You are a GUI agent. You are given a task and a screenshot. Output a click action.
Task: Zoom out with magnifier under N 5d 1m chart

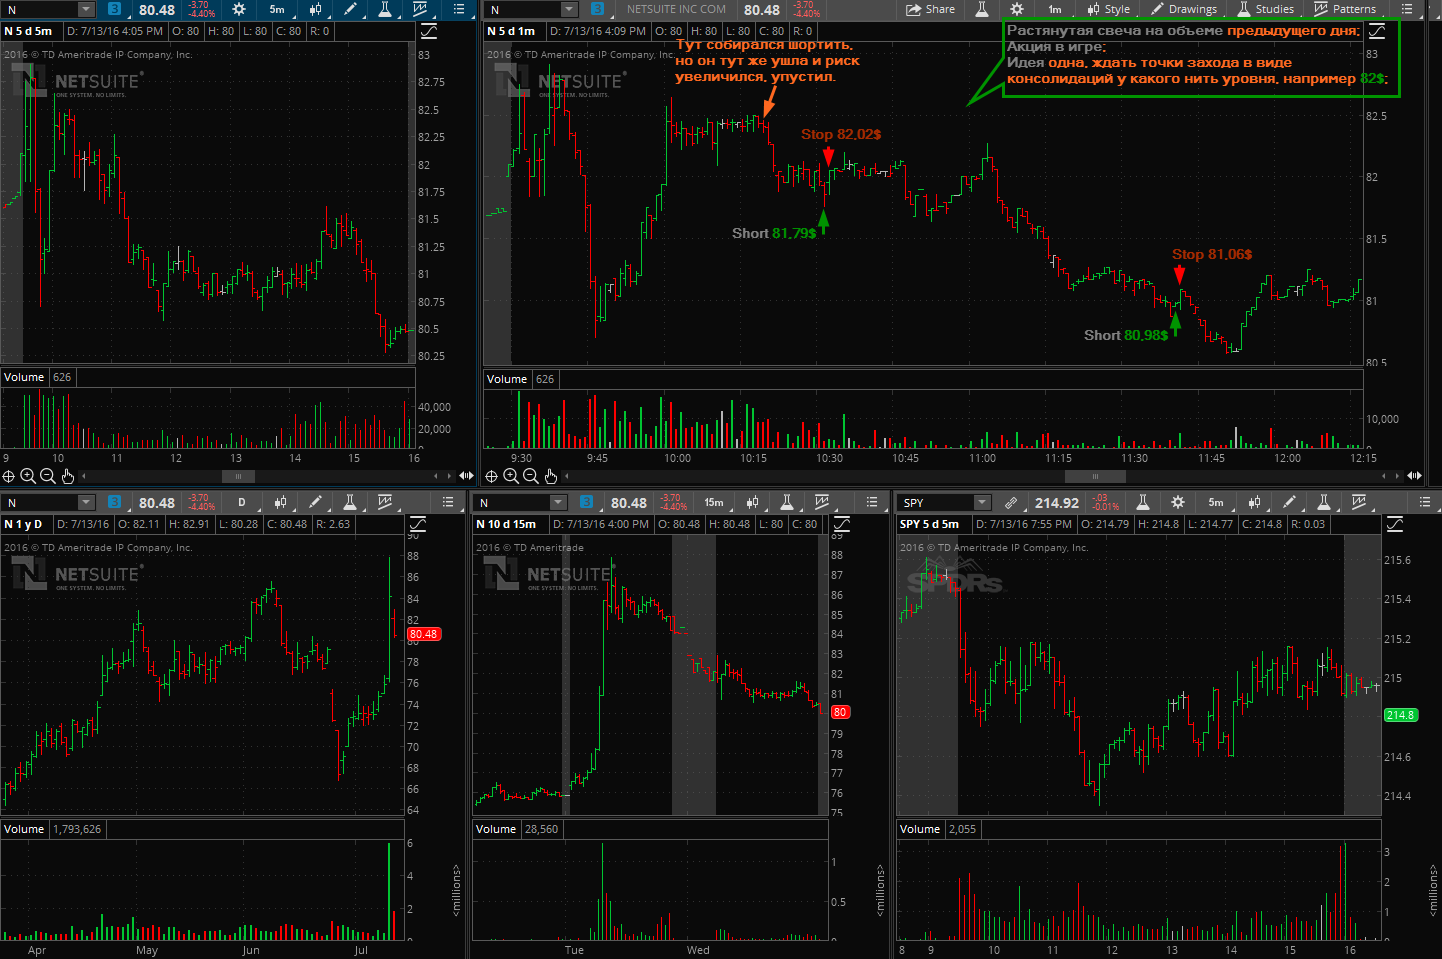[531, 476]
